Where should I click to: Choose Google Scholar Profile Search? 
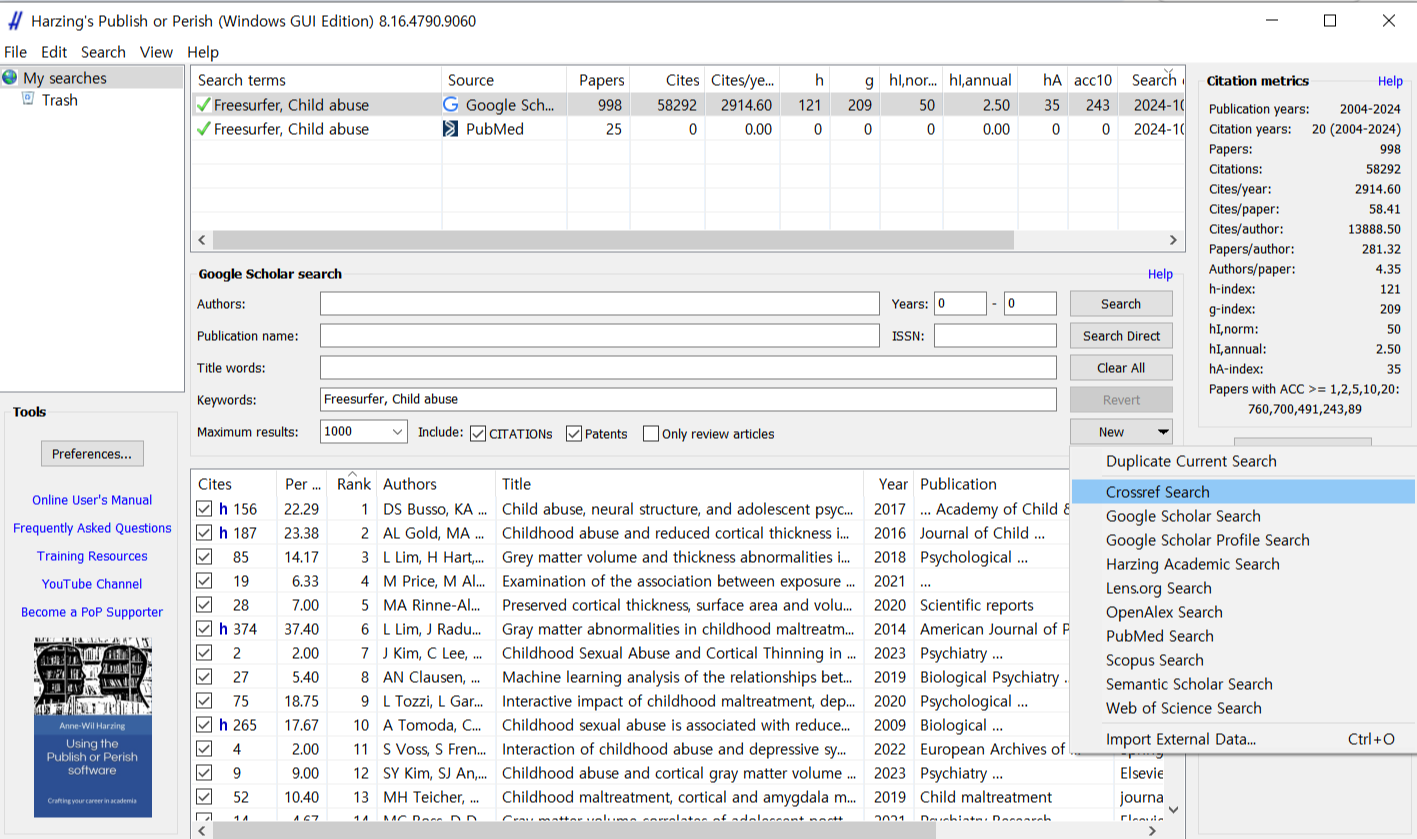point(1243,540)
